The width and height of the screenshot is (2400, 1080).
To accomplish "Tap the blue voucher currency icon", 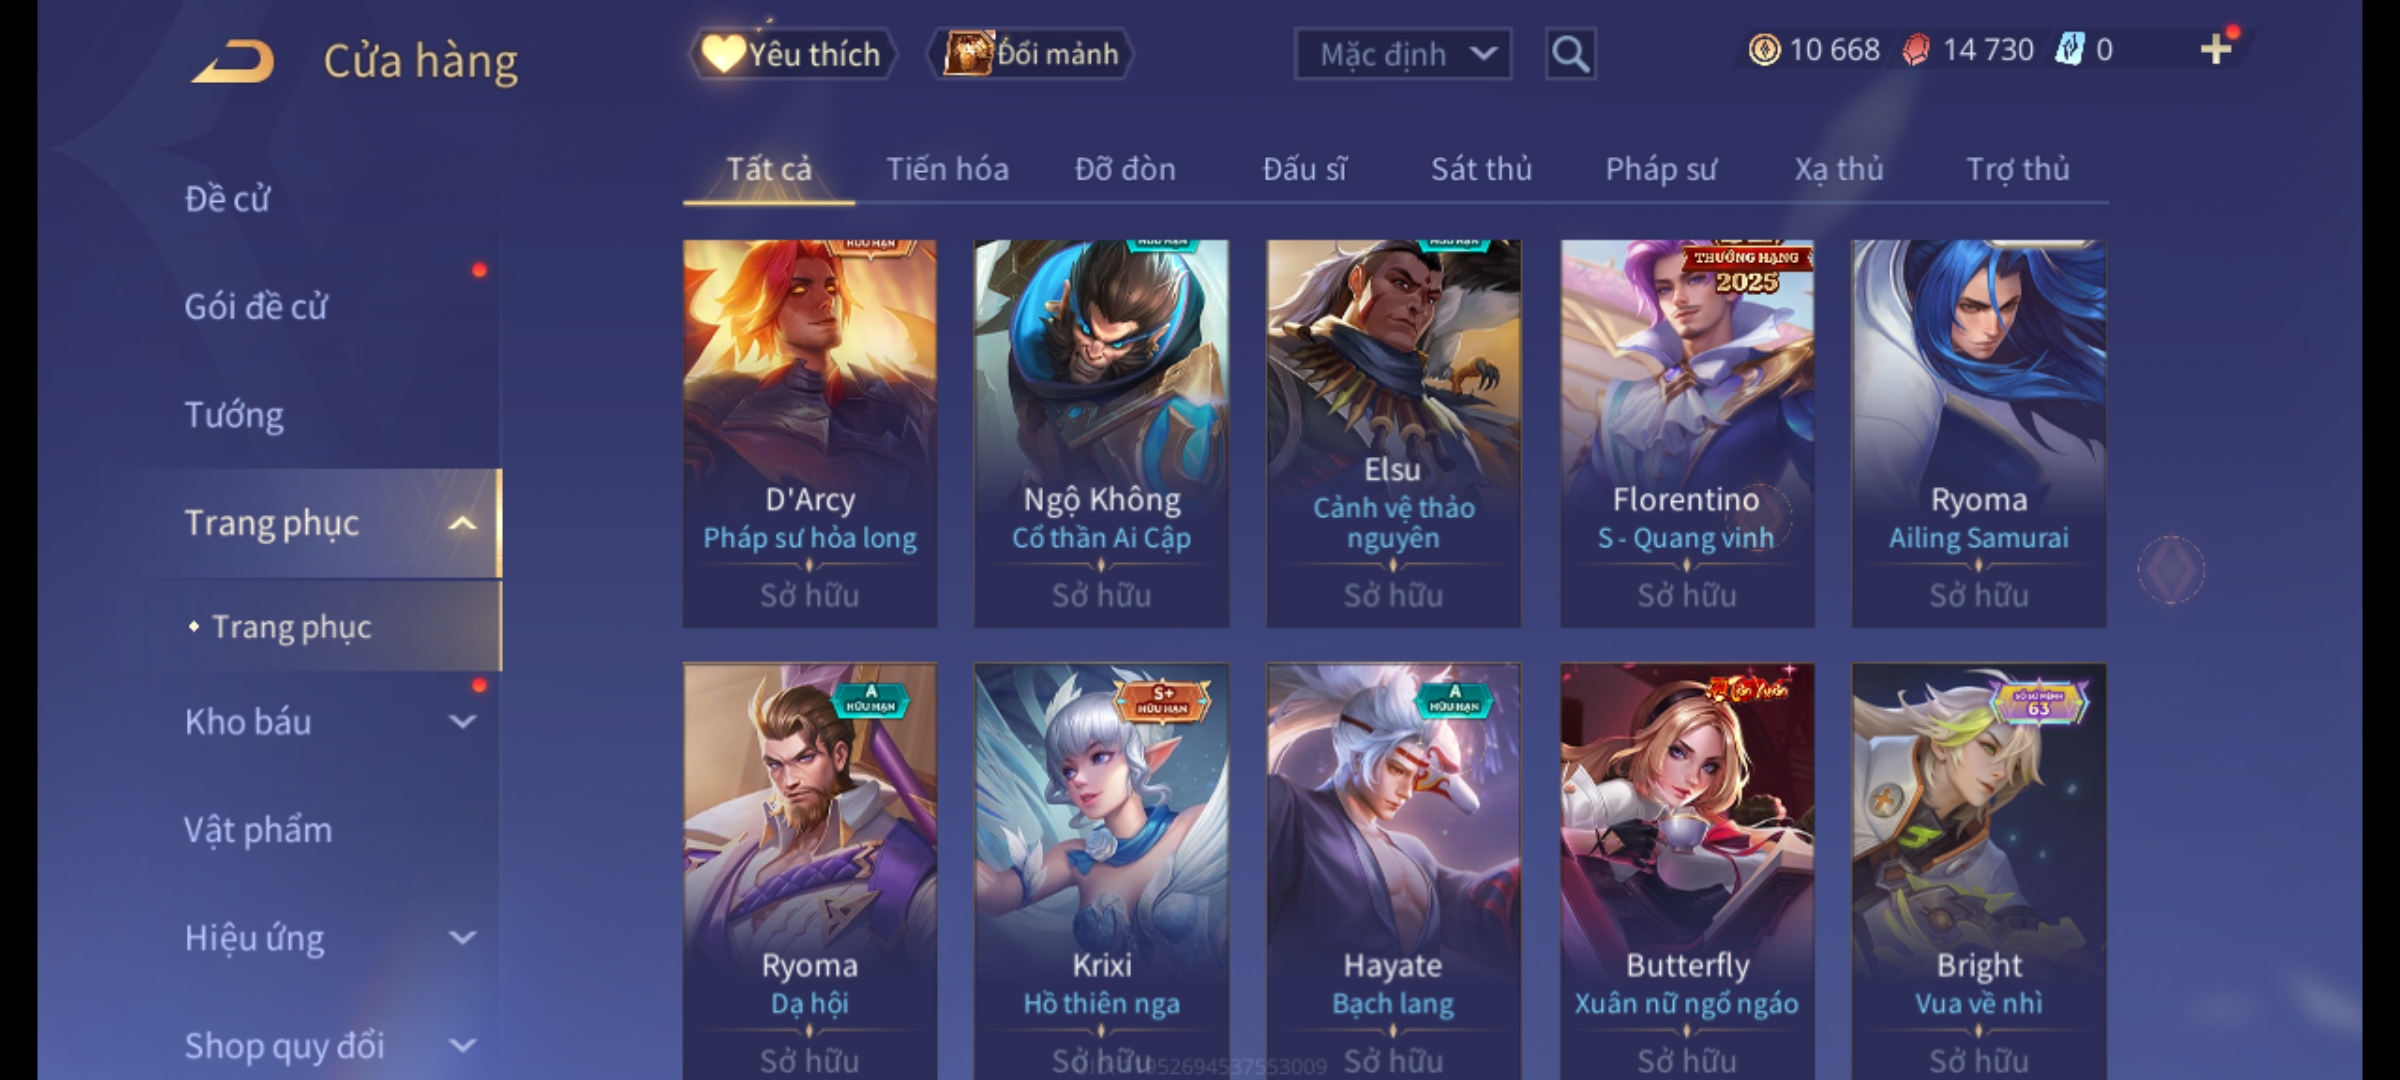I will coord(2069,50).
